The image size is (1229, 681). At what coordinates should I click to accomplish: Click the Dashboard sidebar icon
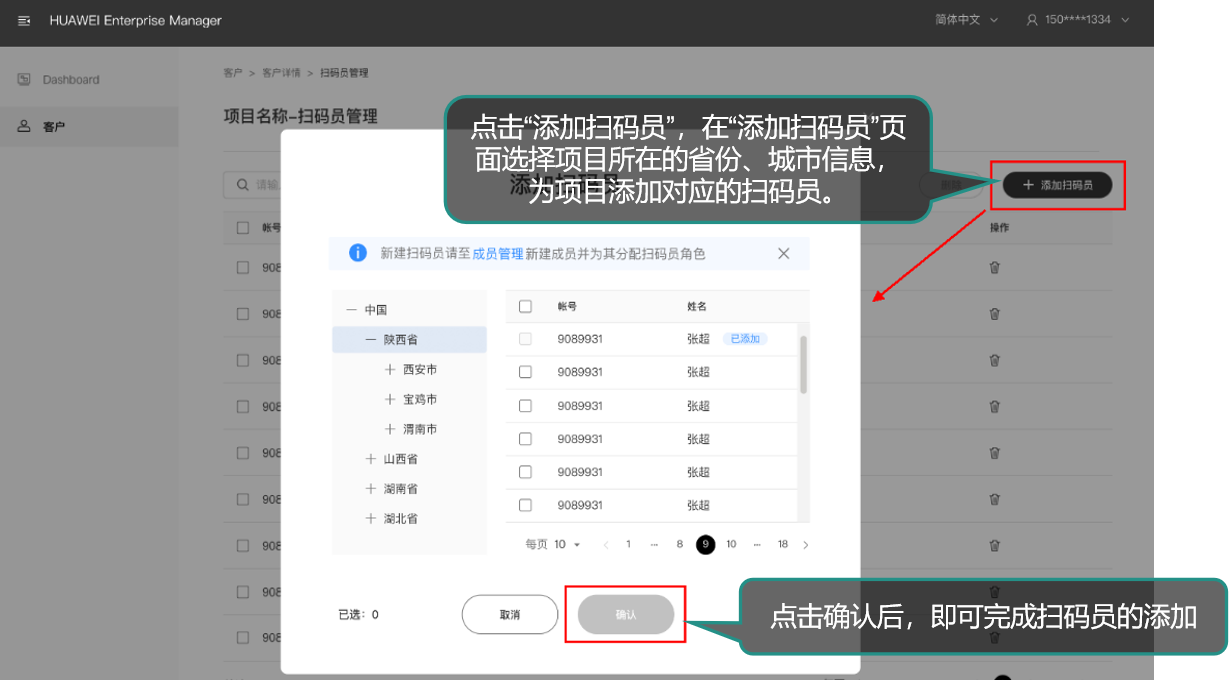(24, 79)
